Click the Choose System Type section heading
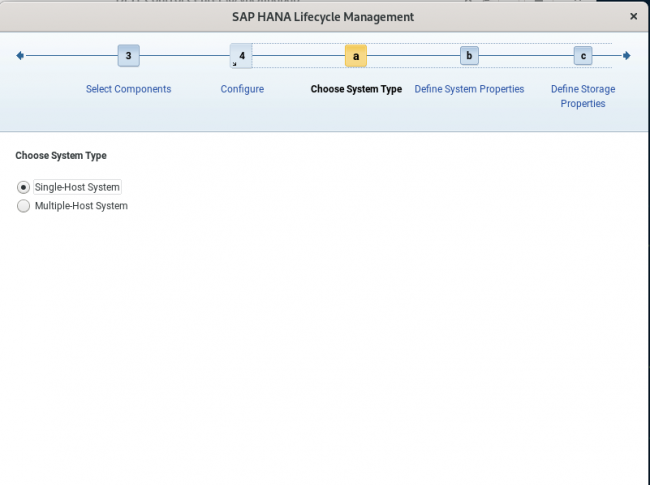Viewport: 650px width, 485px height. coord(61,155)
